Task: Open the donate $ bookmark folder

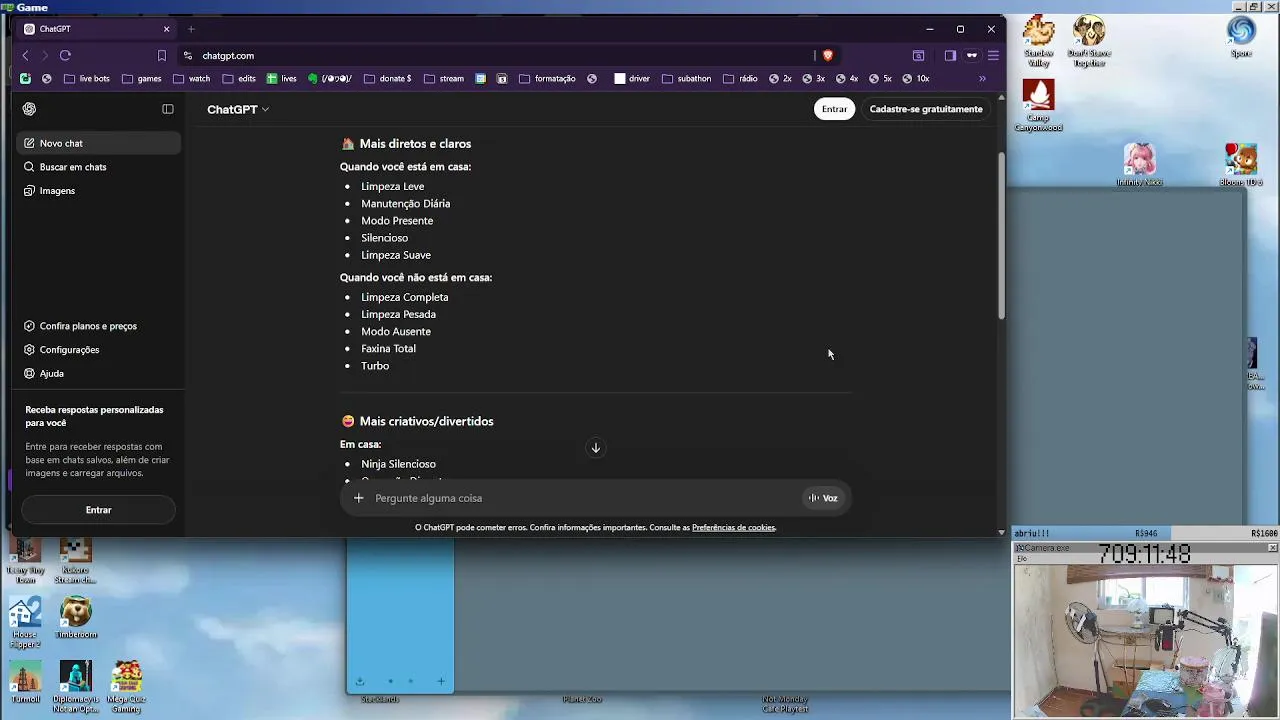Action: 388,79
